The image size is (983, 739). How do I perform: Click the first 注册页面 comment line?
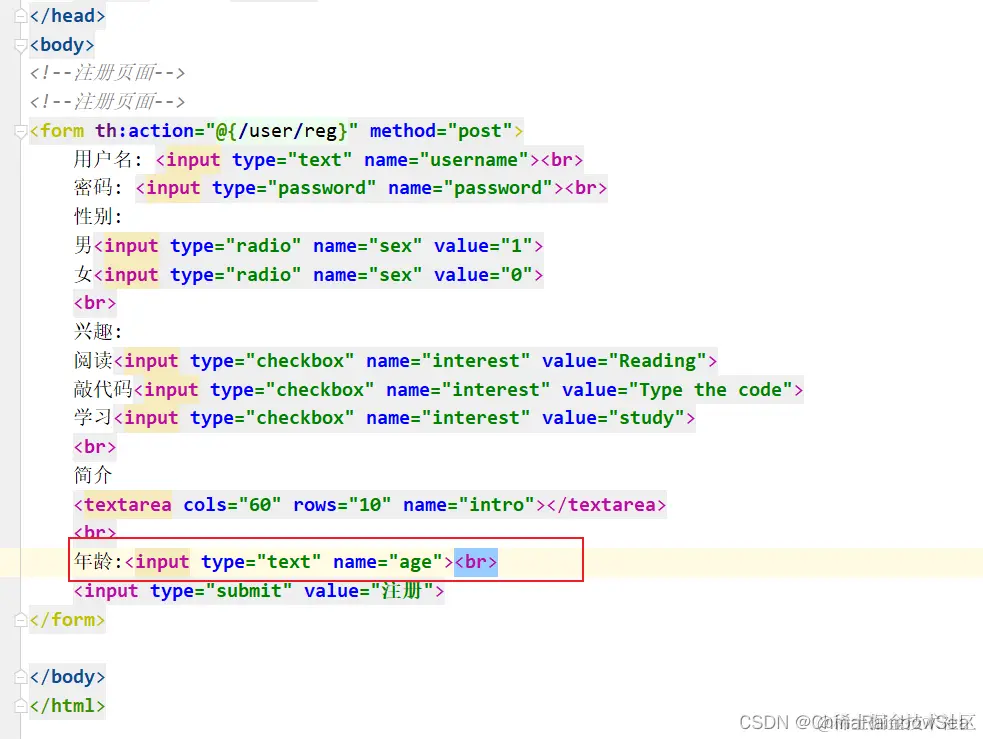(107, 73)
